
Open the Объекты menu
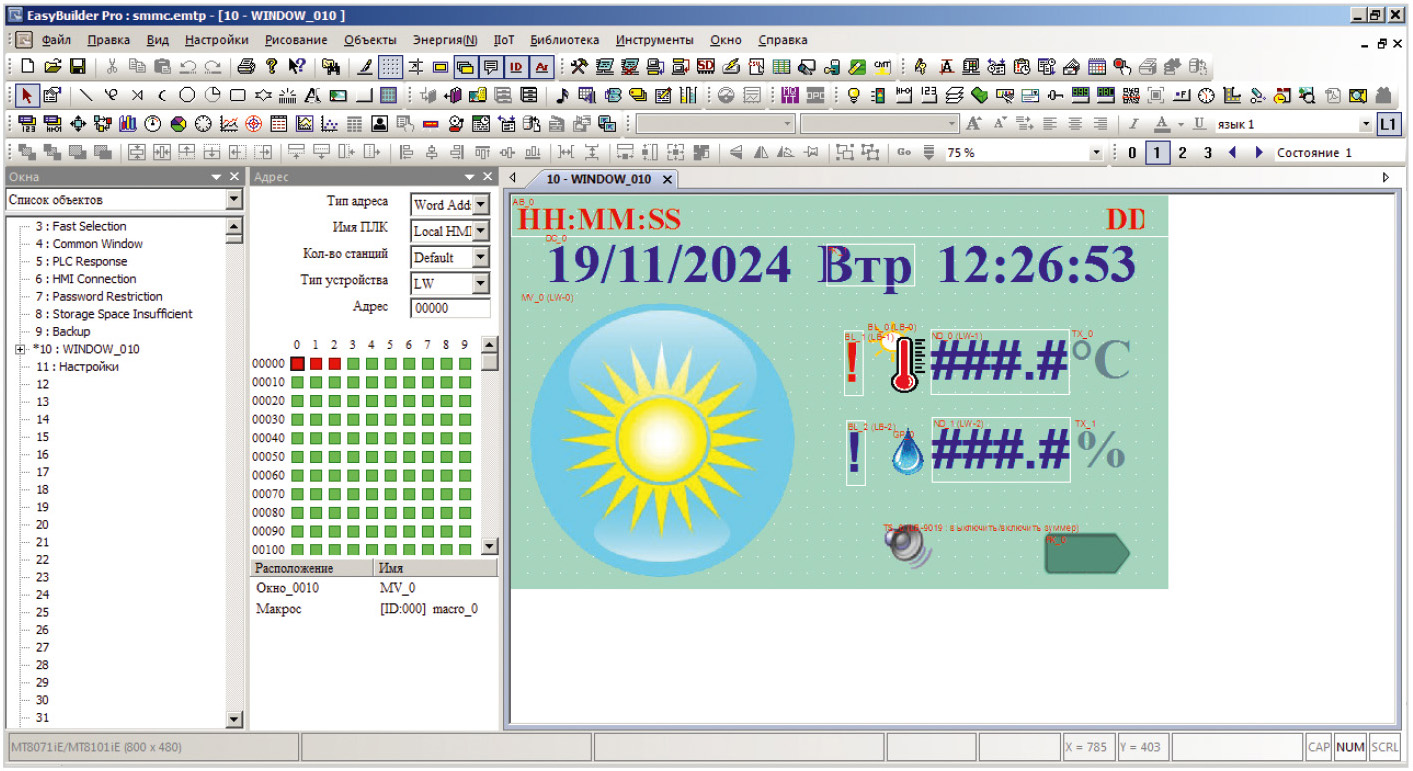[369, 40]
